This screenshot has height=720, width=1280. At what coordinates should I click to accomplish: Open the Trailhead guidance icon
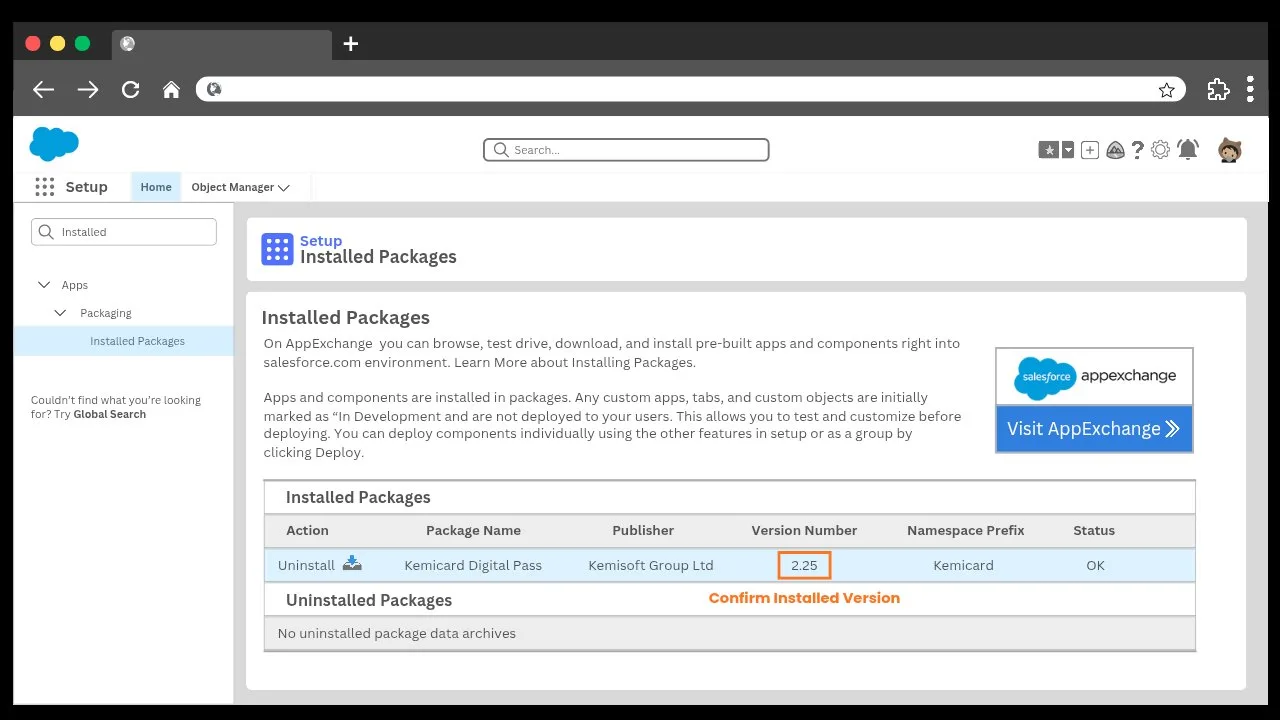[x=1115, y=150]
